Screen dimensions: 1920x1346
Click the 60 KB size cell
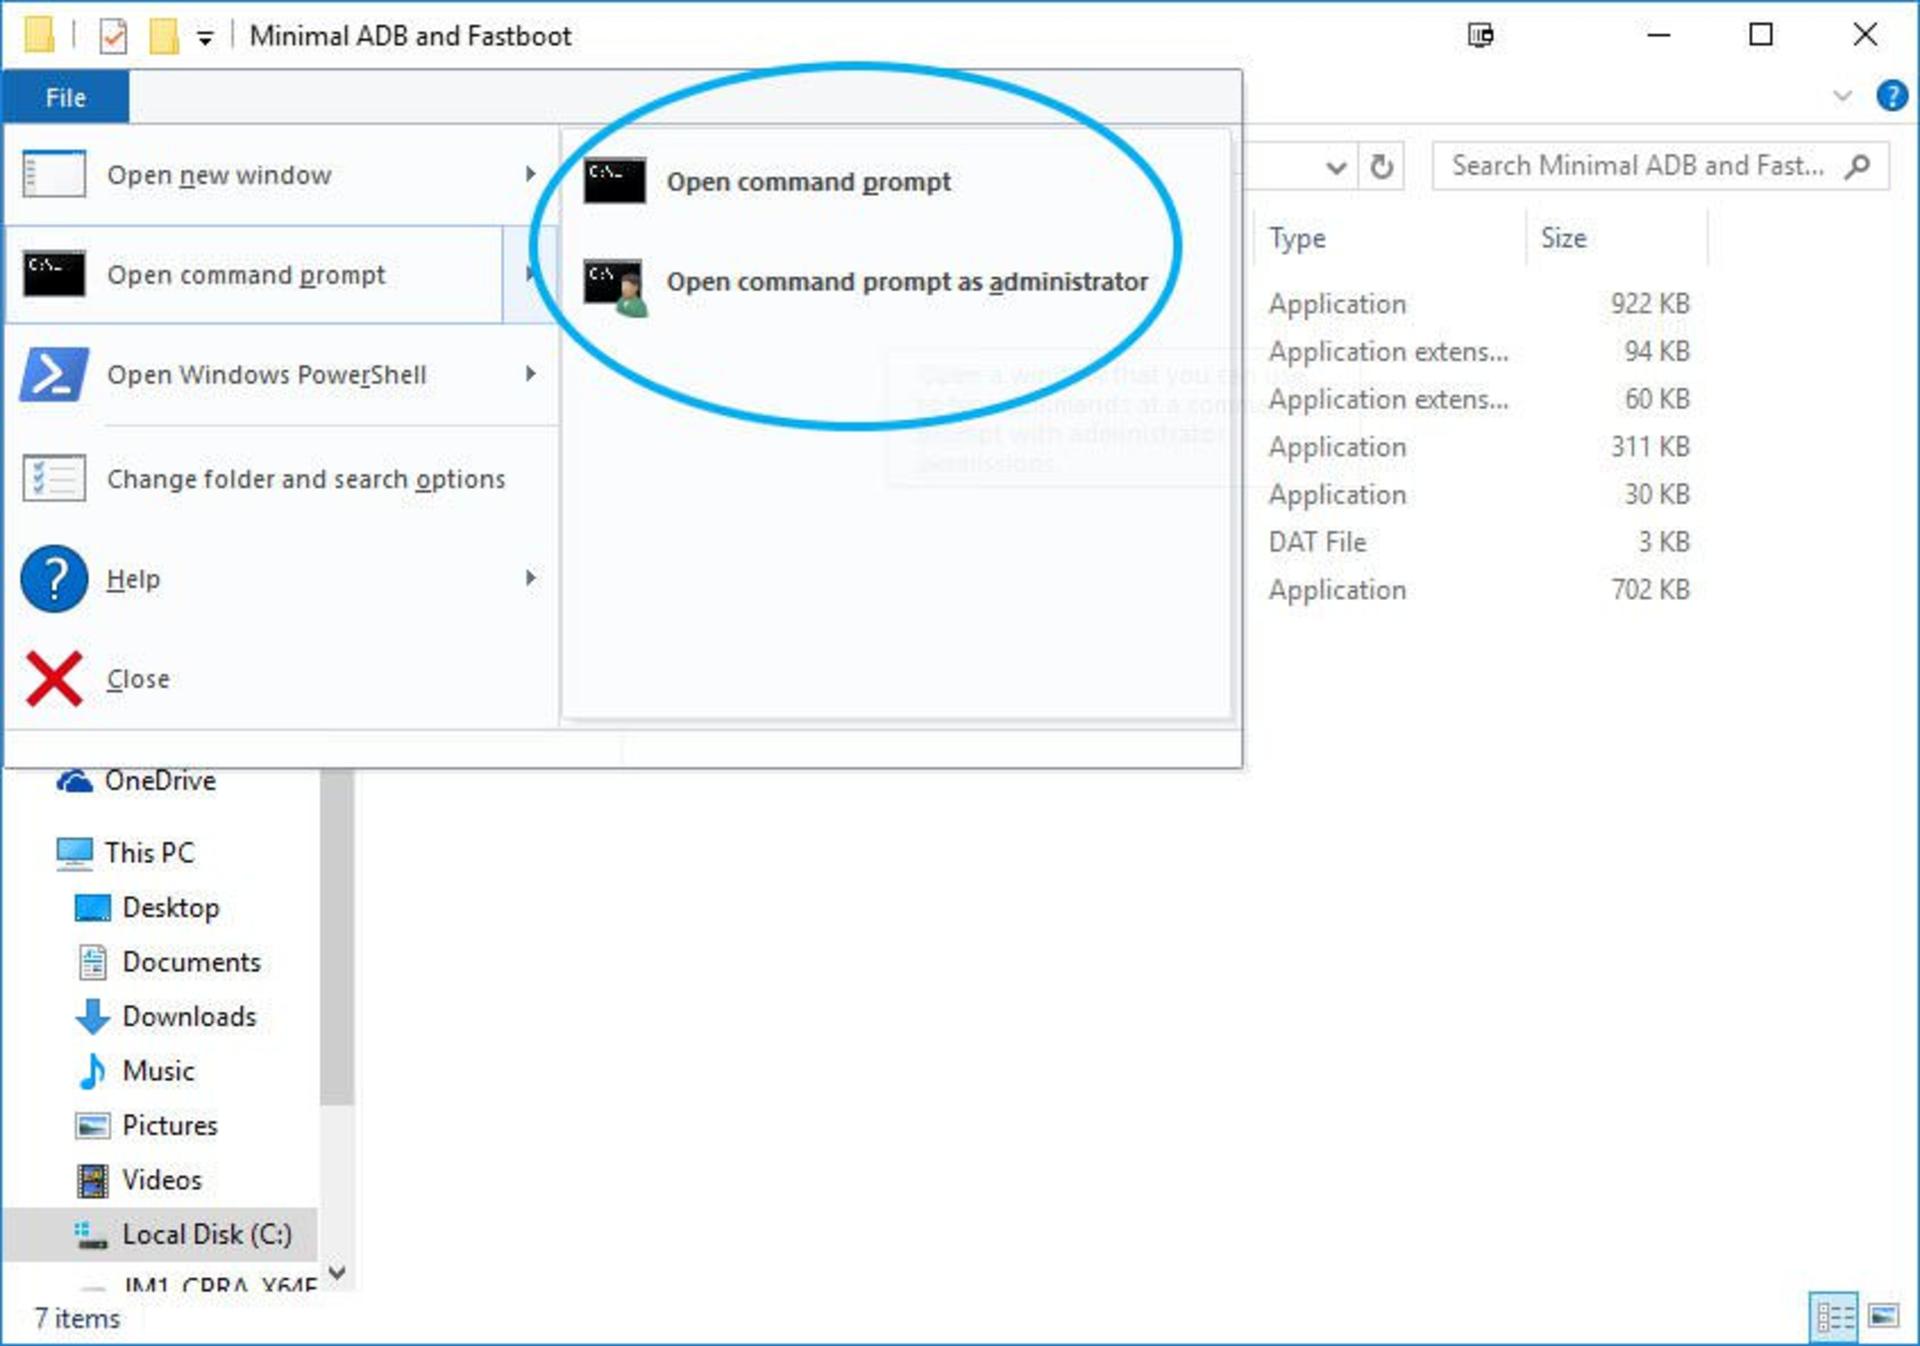1656,399
